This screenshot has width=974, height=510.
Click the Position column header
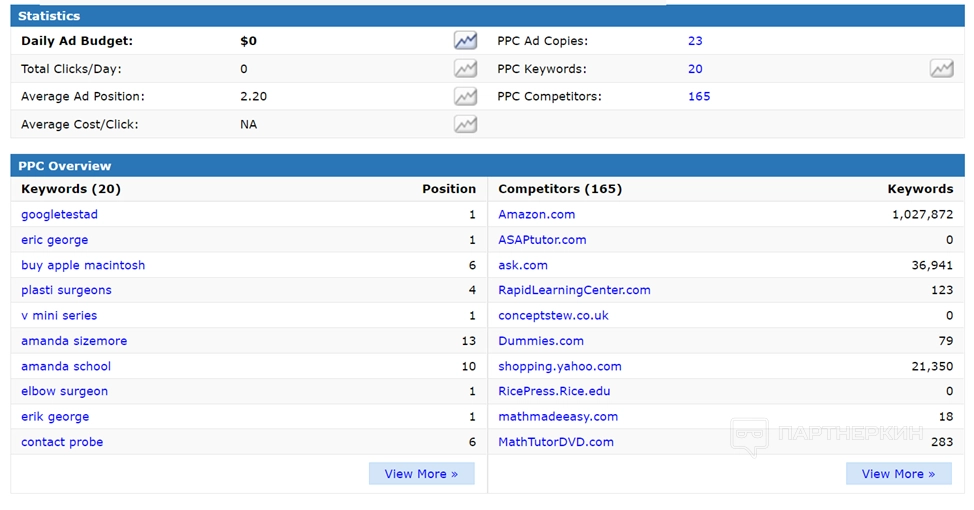tap(449, 189)
